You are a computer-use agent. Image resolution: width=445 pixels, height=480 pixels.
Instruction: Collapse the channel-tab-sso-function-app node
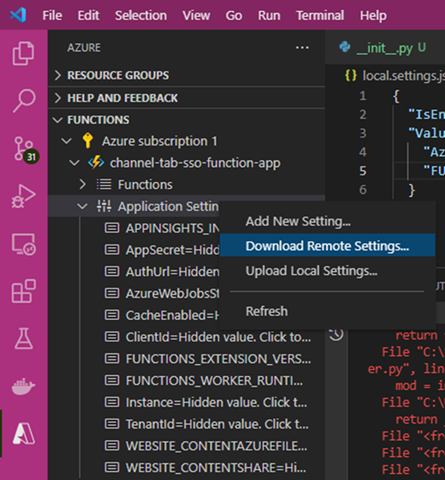click(74, 163)
